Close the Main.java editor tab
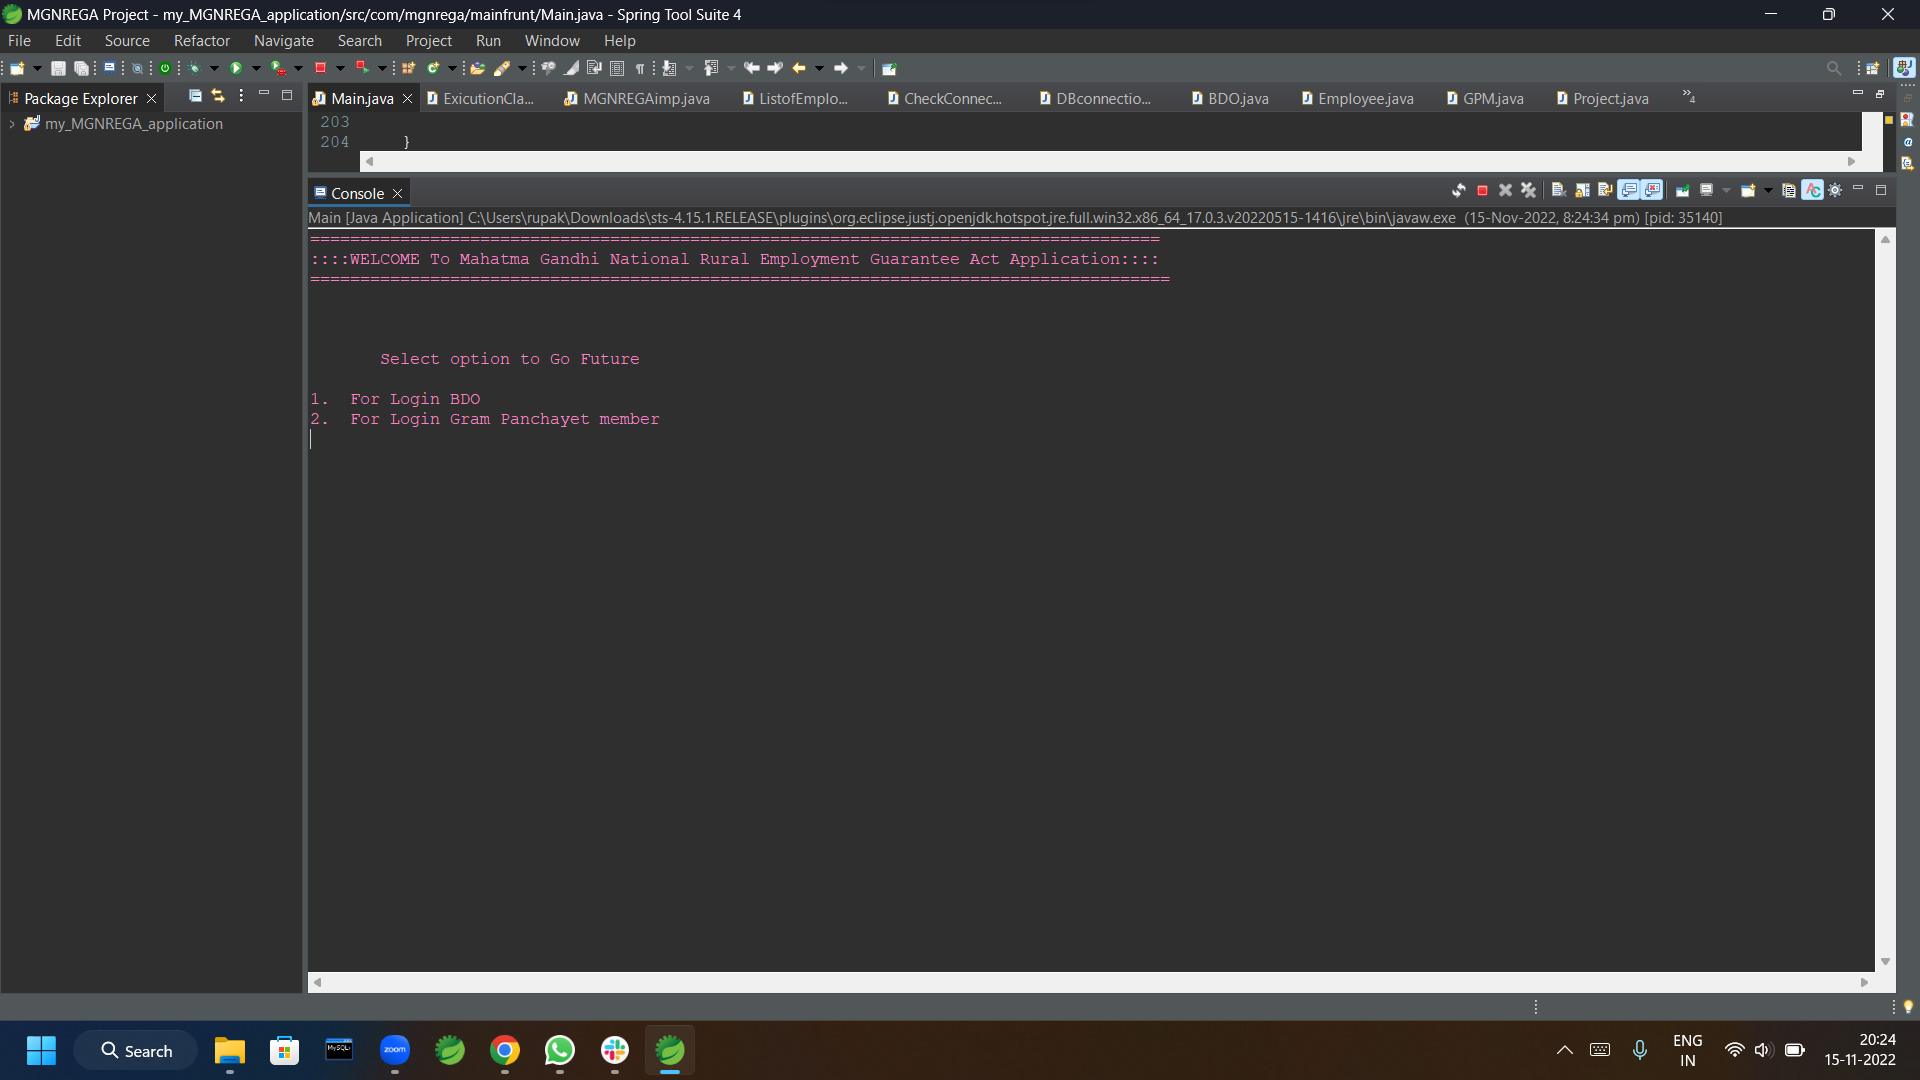Screen dimensions: 1920x1080 [x=407, y=98]
